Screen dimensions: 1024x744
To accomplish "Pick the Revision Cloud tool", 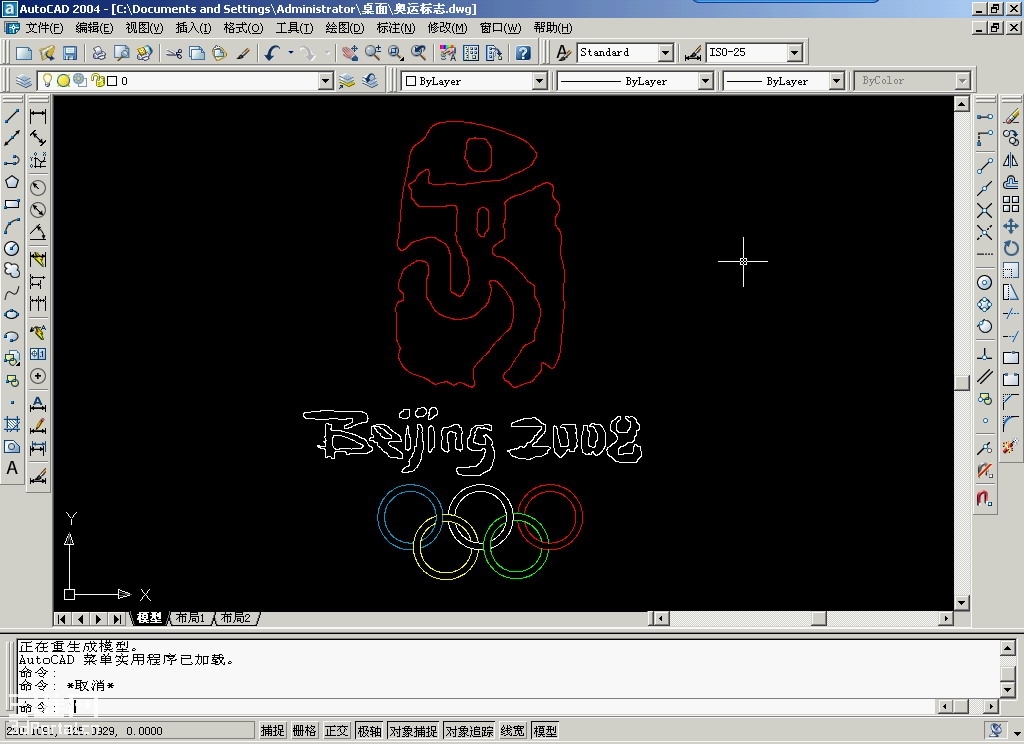I will pos(12,270).
